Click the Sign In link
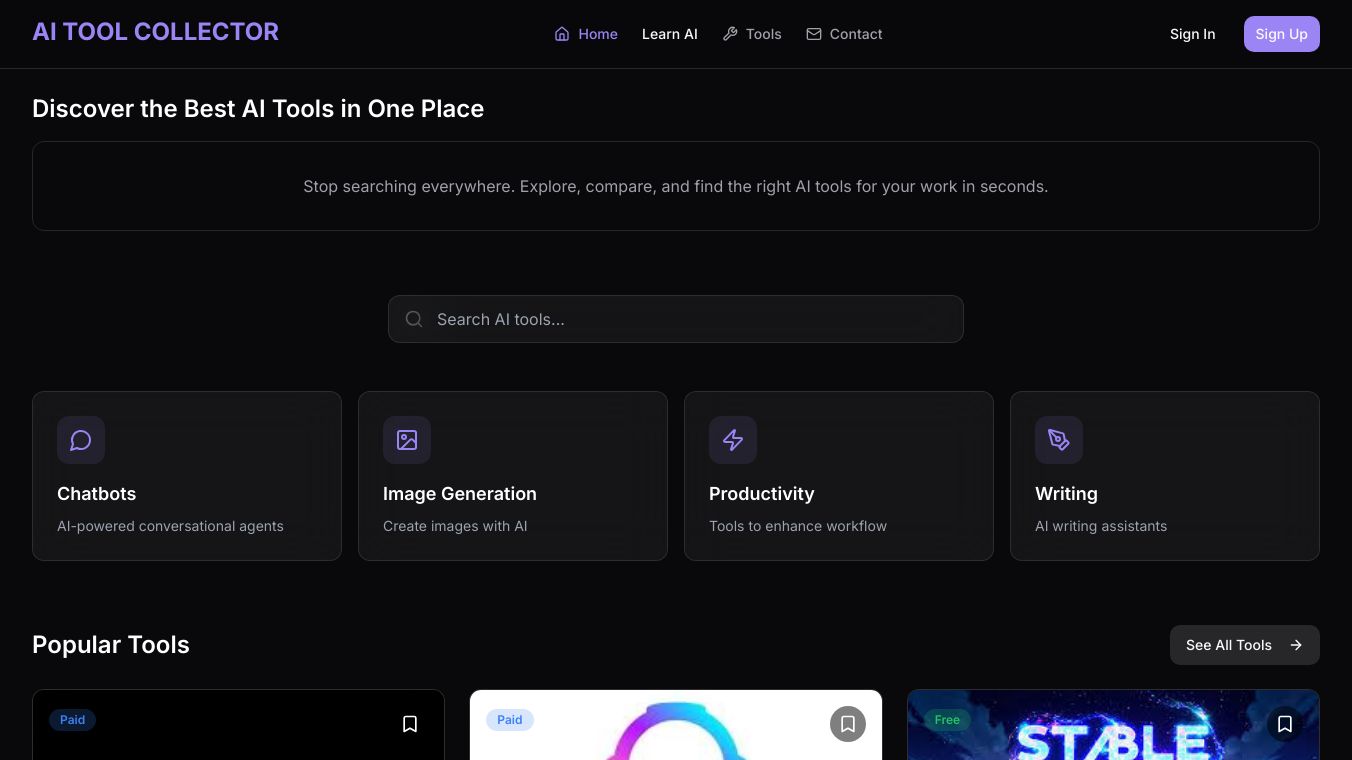The height and width of the screenshot is (760, 1352). [x=1192, y=34]
